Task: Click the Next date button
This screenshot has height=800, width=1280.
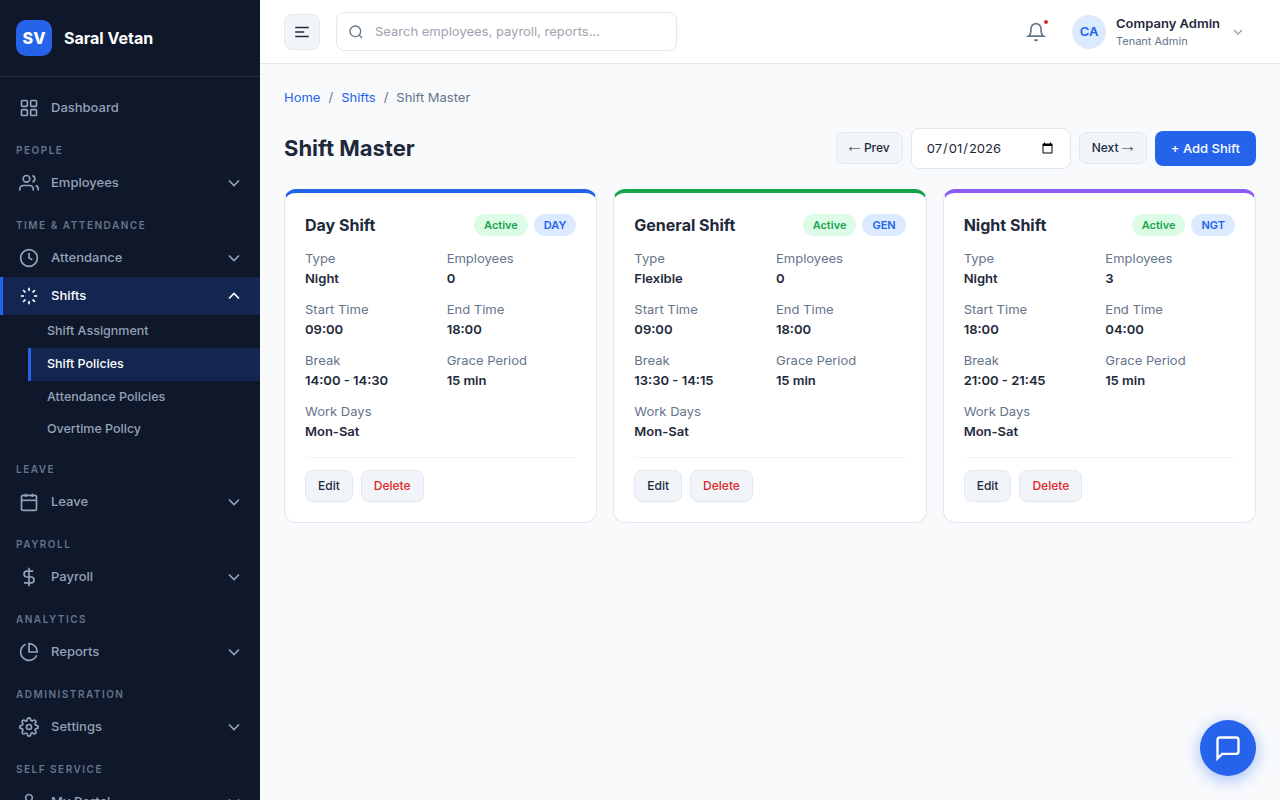Action: (x=1113, y=148)
